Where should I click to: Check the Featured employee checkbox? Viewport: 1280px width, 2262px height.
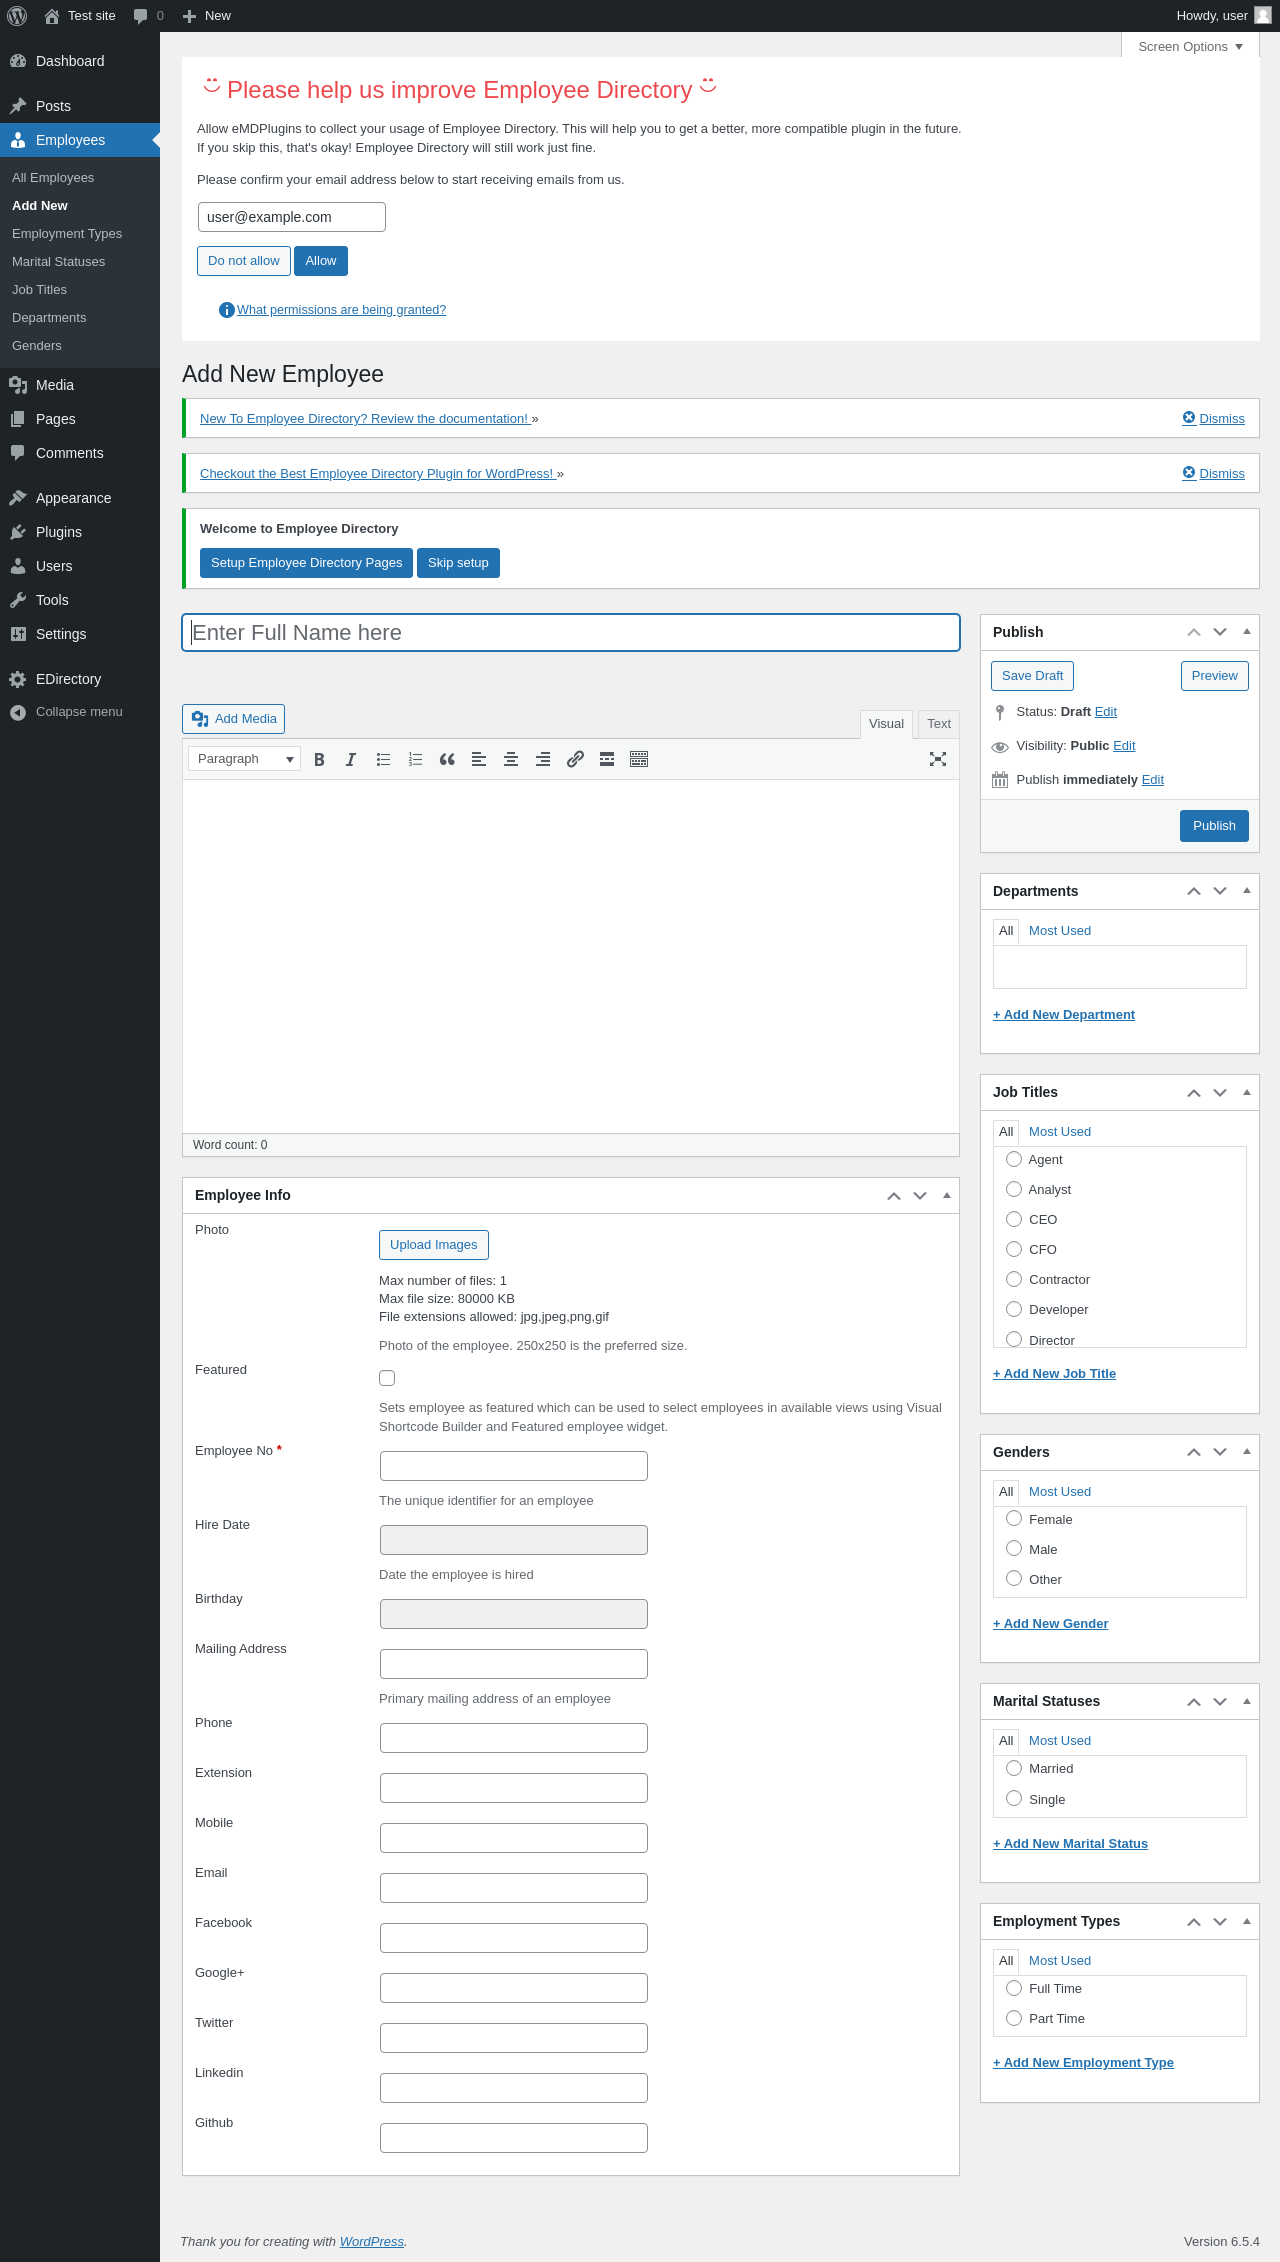[387, 1378]
